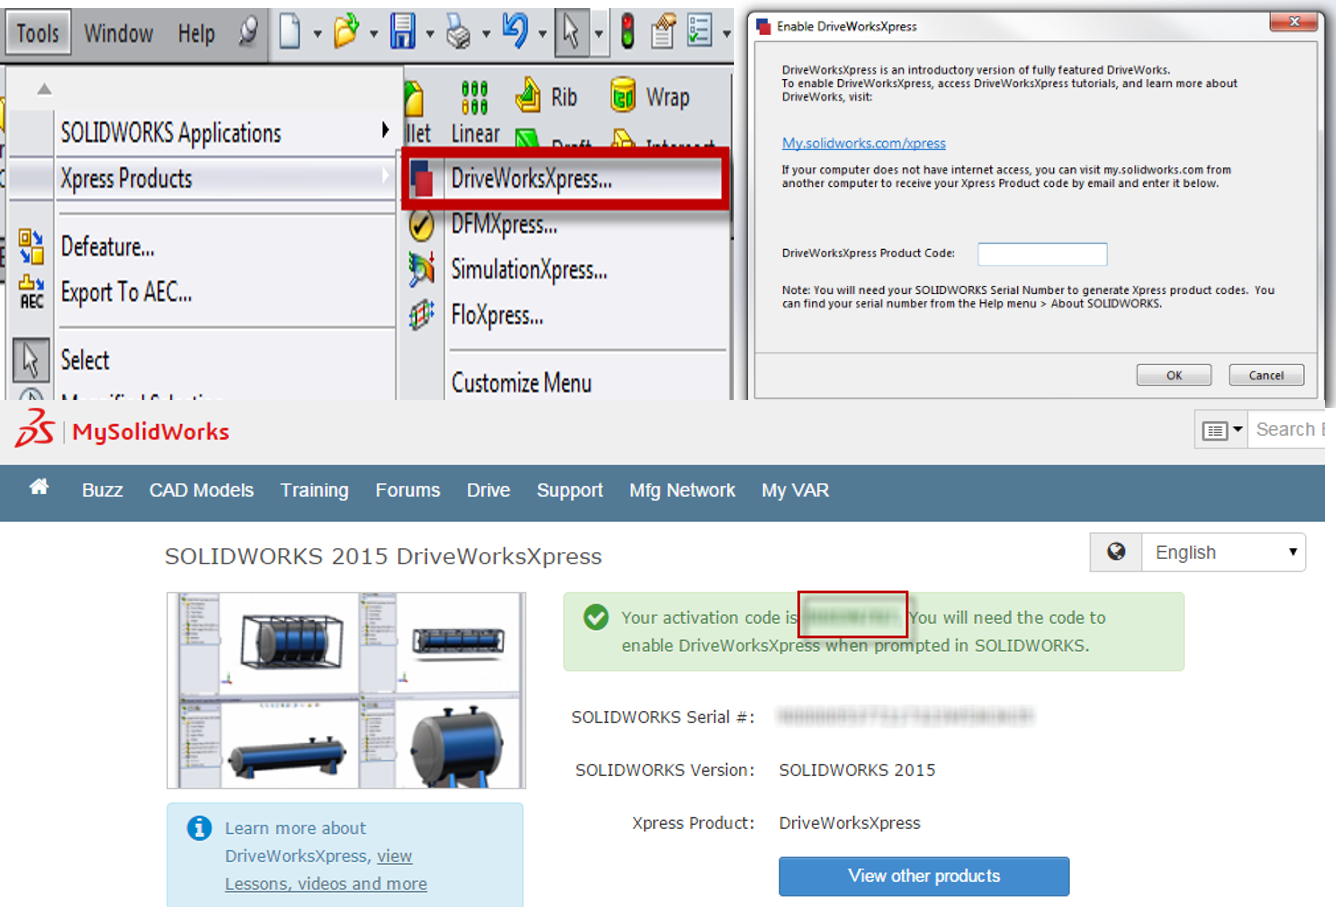Click the MySolidWorks home icon
1336x907 pixels.
point(39,487)
